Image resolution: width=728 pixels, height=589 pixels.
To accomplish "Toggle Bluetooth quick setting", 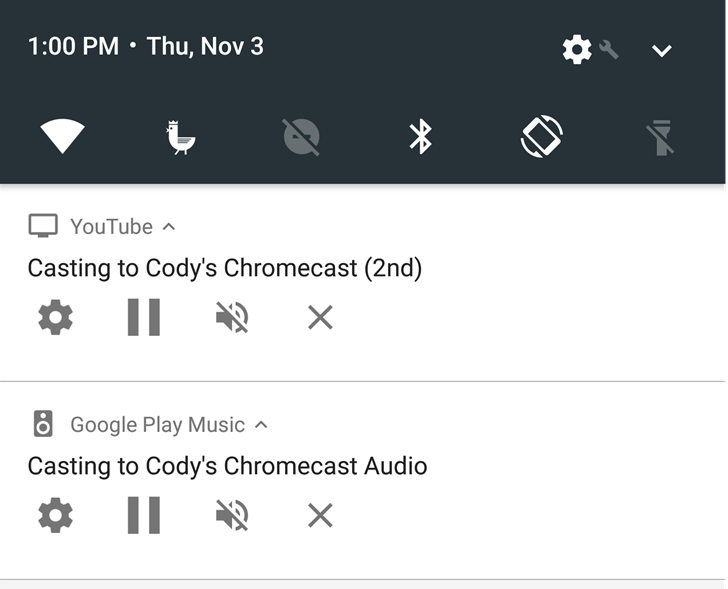I will pos(421,136).
